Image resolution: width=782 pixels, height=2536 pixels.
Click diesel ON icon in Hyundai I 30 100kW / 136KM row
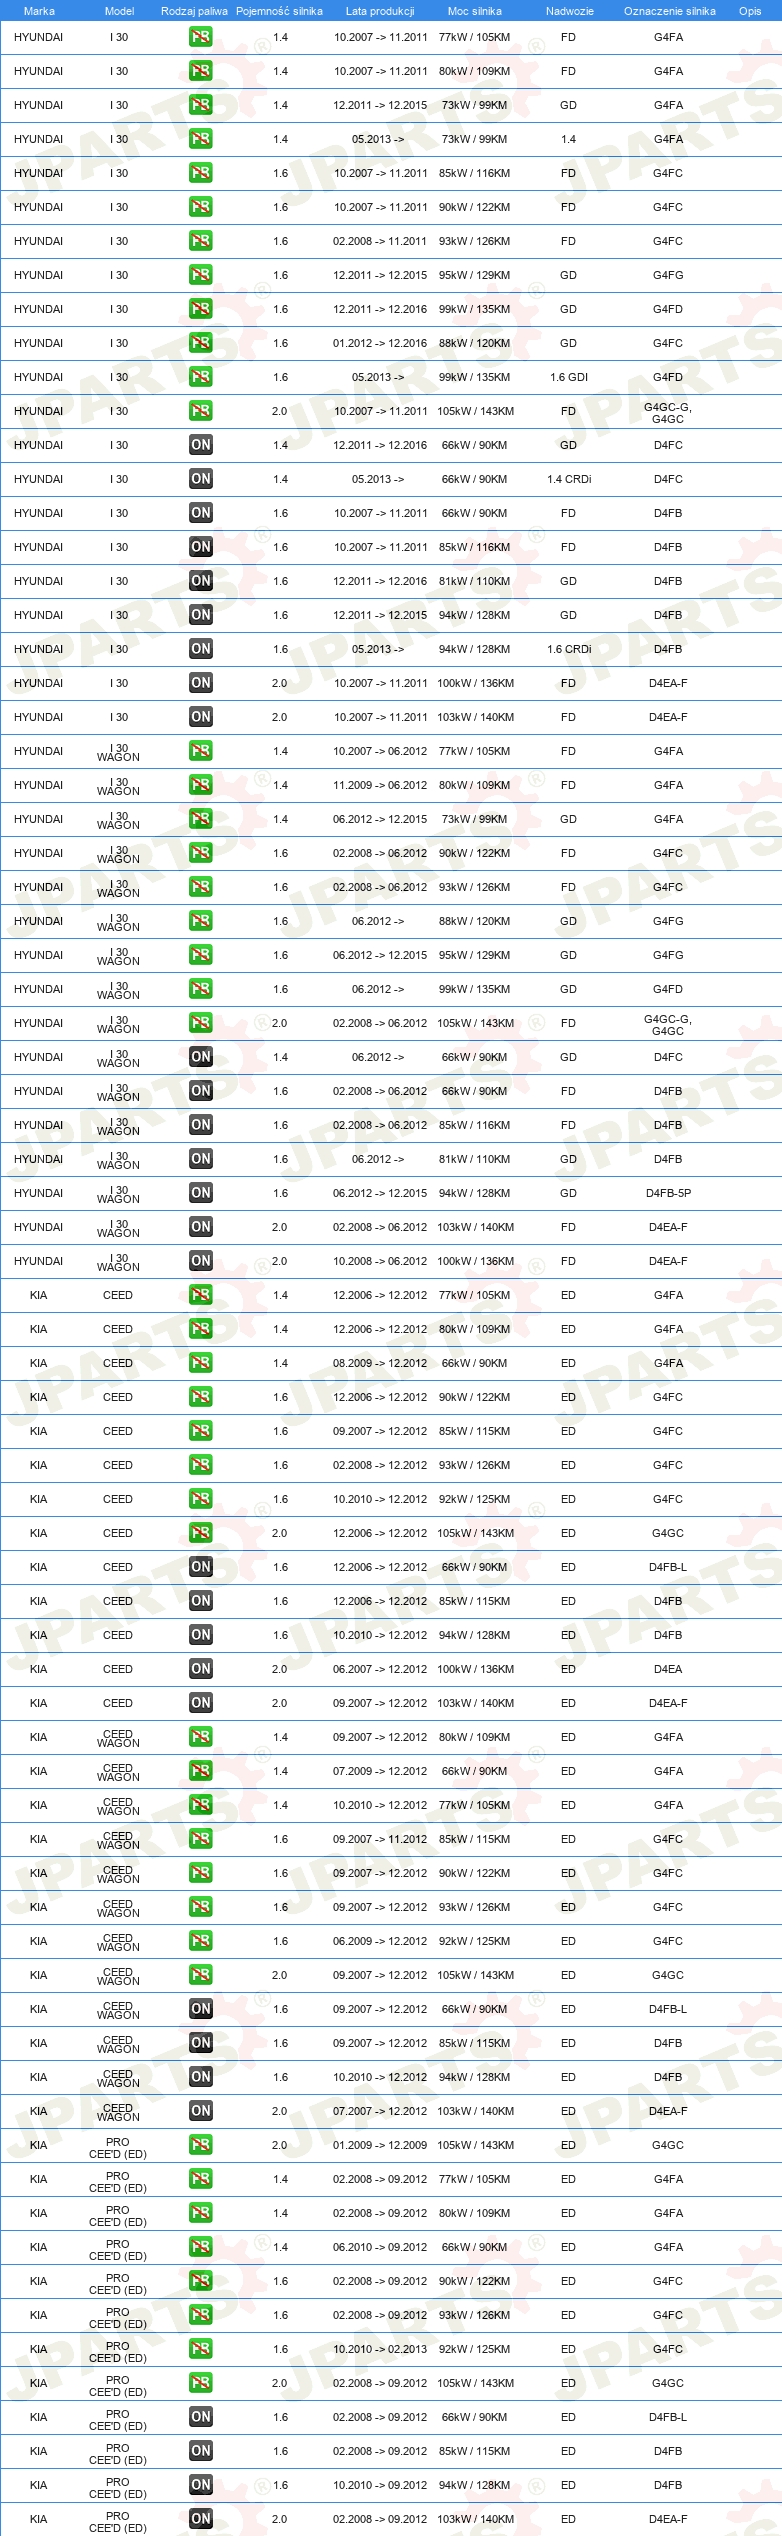200,683
